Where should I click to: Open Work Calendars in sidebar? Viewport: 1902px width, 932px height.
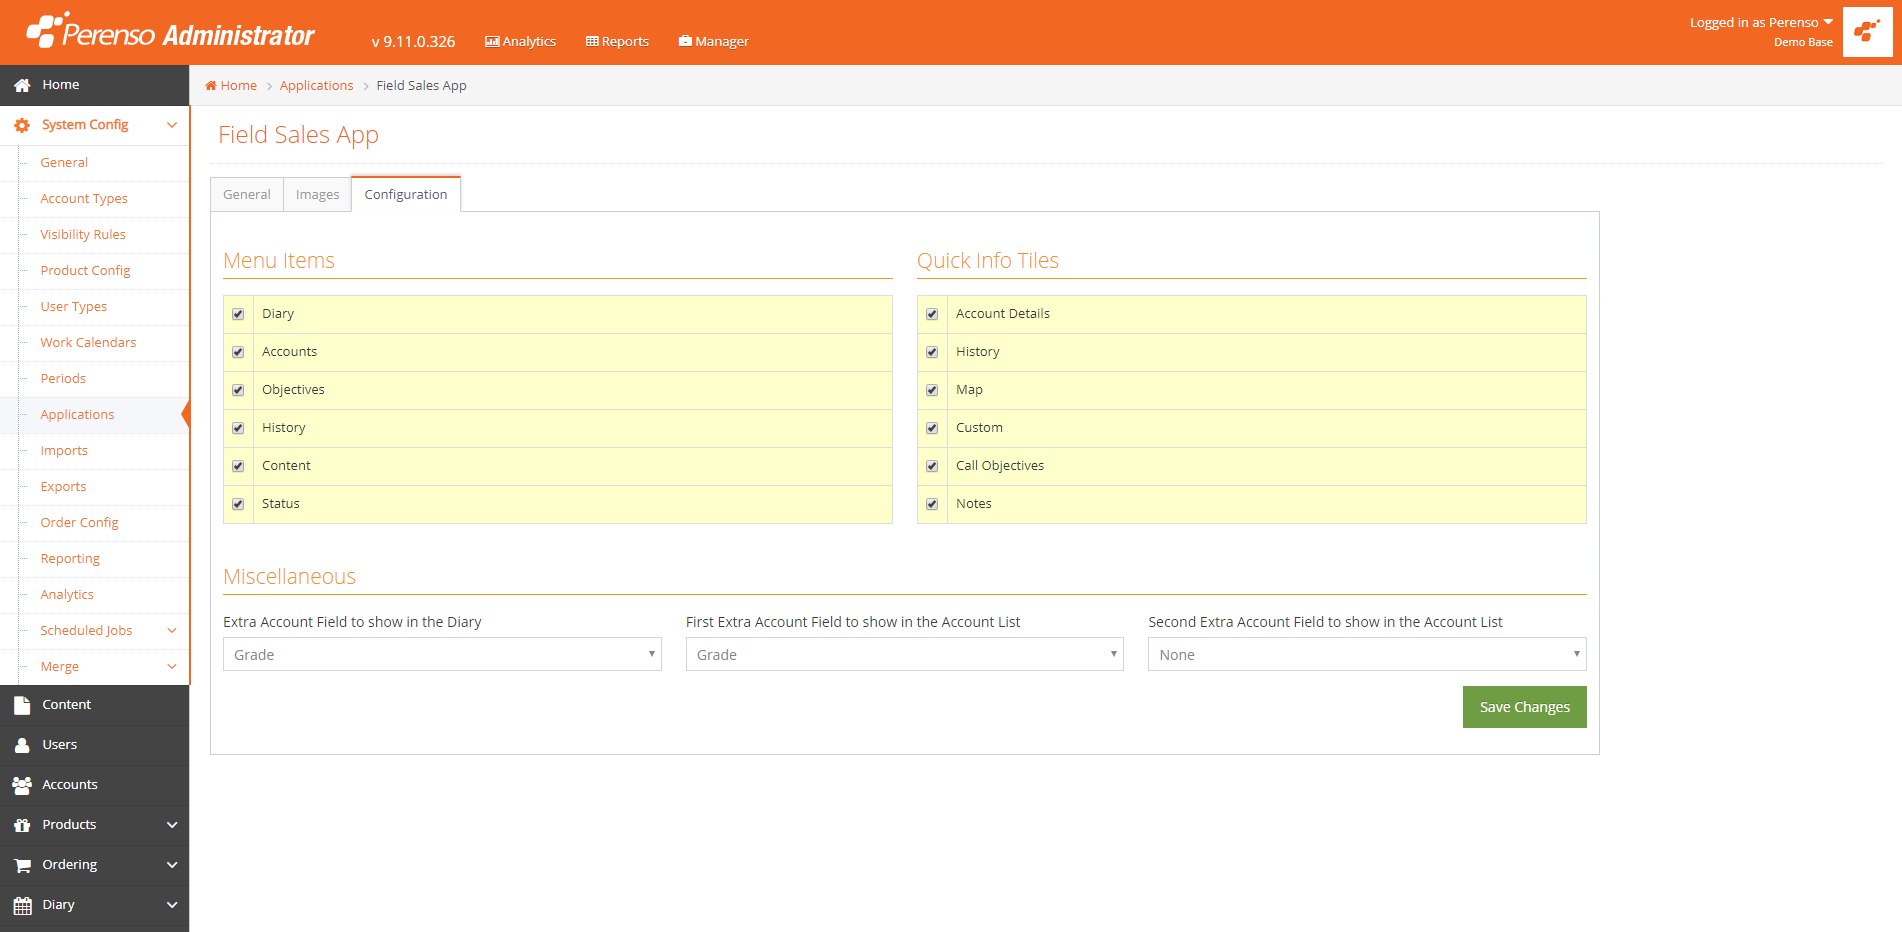click(x=88, y=342)
